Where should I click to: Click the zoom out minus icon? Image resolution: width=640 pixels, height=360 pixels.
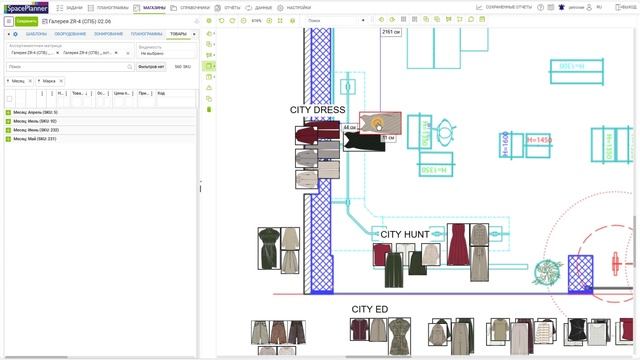point(243,20)
